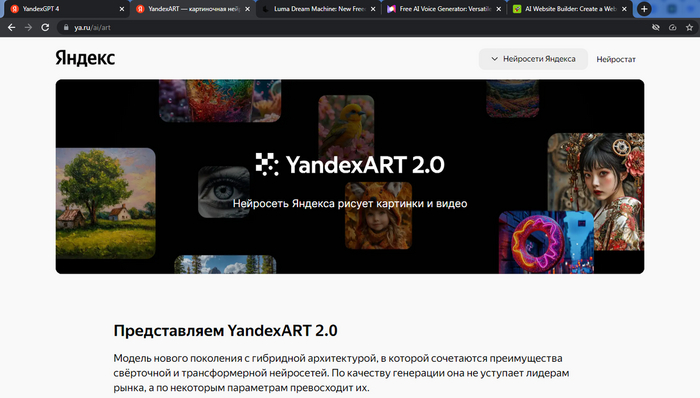The height and width of the screenshot is (398, 700).
Task: Go back to the previous page
Action: (x=12, y=27)
